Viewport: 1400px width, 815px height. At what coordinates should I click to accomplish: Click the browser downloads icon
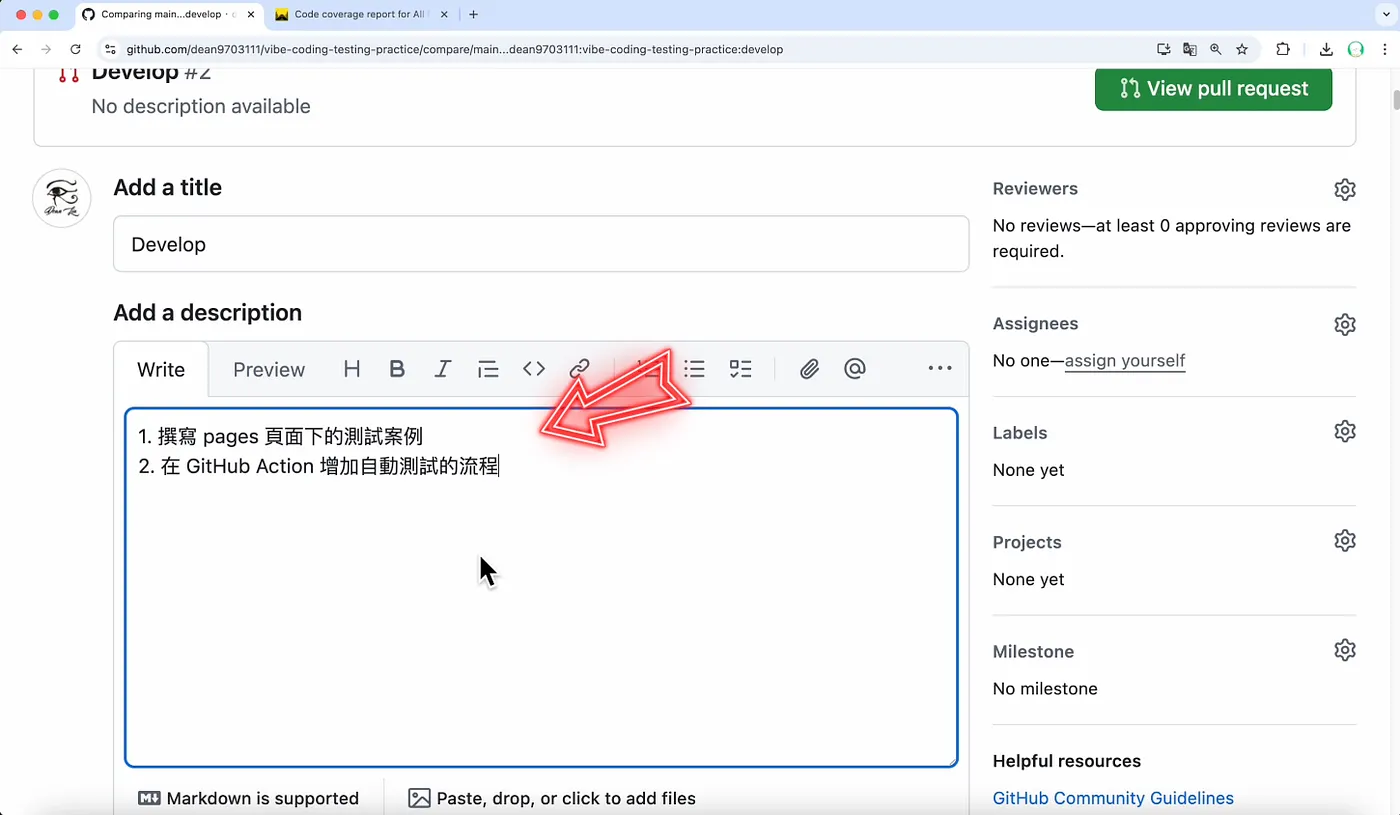[1326, 49]
